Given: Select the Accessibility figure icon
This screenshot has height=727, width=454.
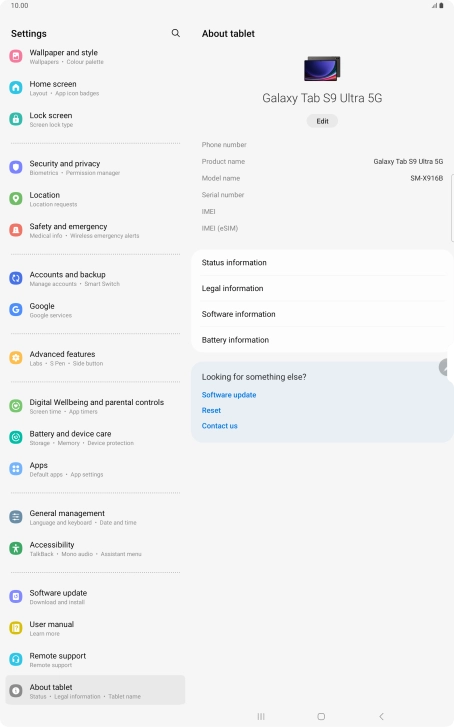Looking at the screenshot, I should [x=16, y=548].
